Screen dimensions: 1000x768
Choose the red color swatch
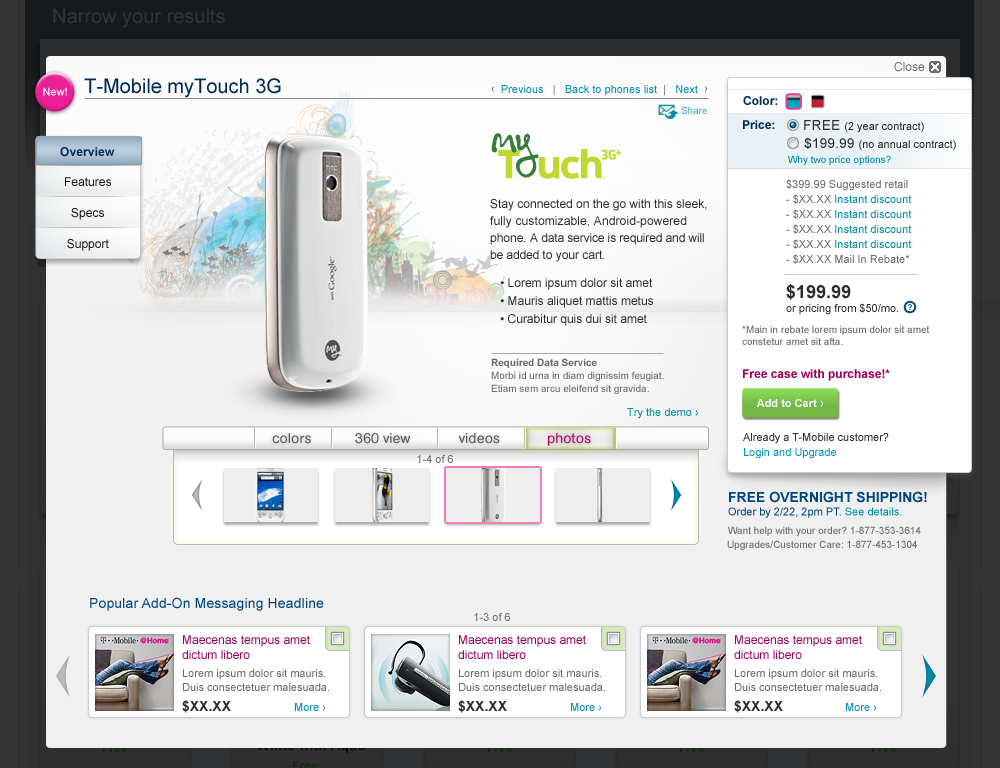coord(818,101)
